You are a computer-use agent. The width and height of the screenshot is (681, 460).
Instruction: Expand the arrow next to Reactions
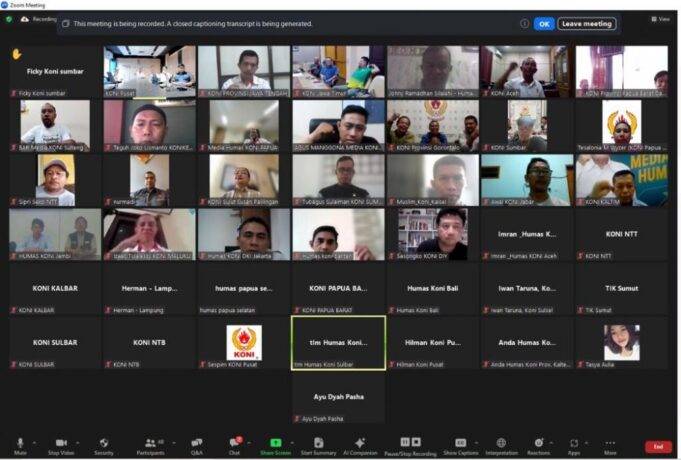(x=551, y=443)
